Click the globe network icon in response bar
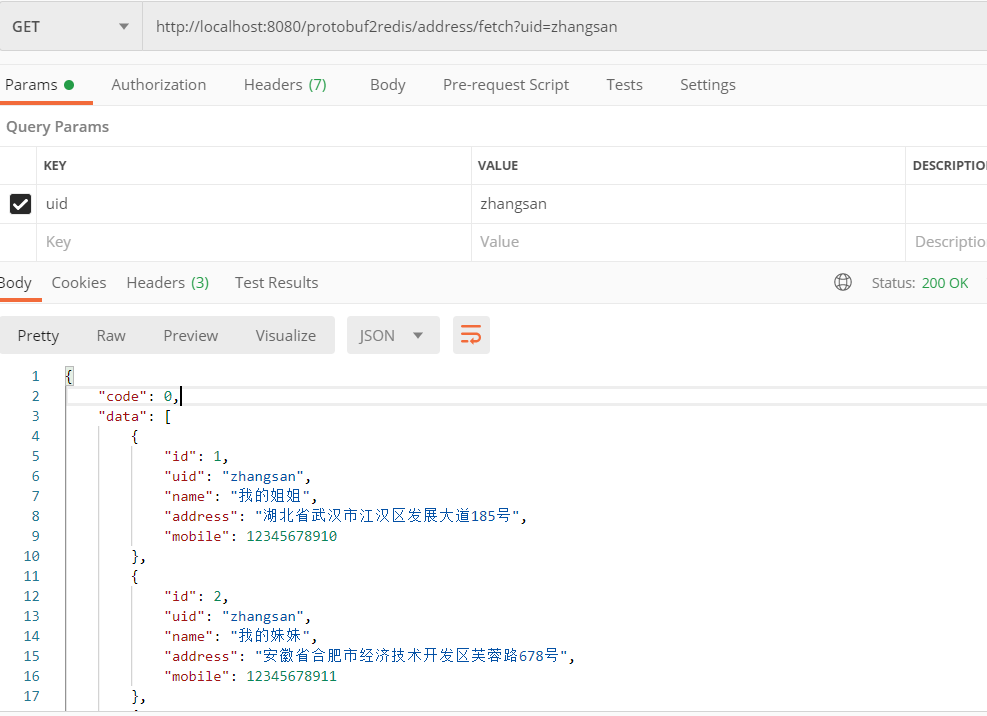Screen dimensions: 987x716 pos(843,282)
